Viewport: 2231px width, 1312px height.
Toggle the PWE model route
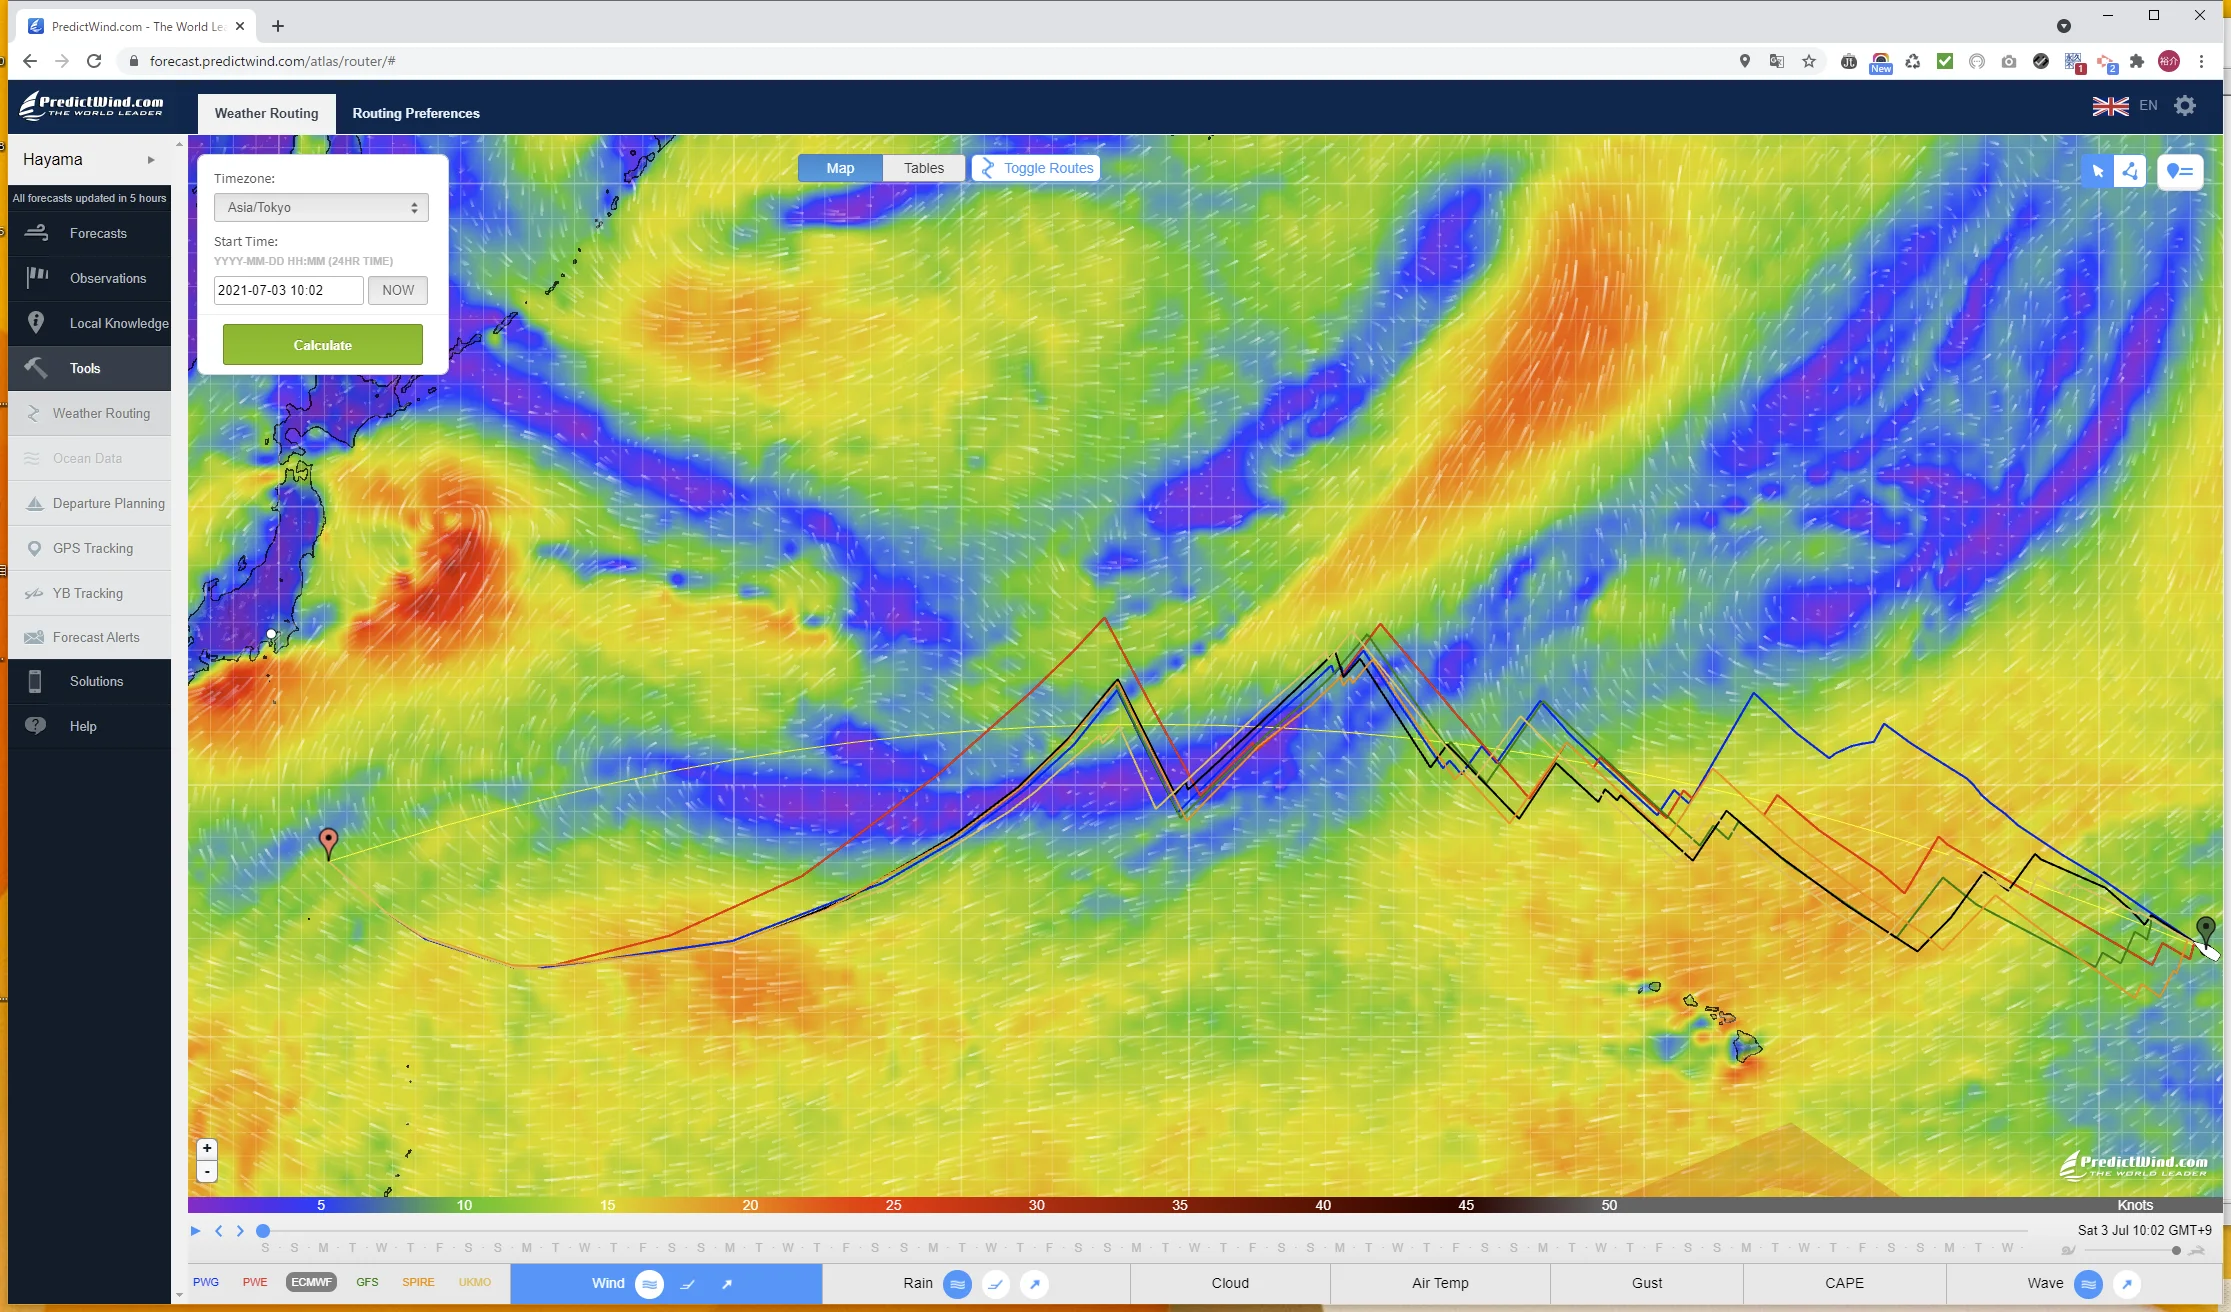coord(255,1282)
